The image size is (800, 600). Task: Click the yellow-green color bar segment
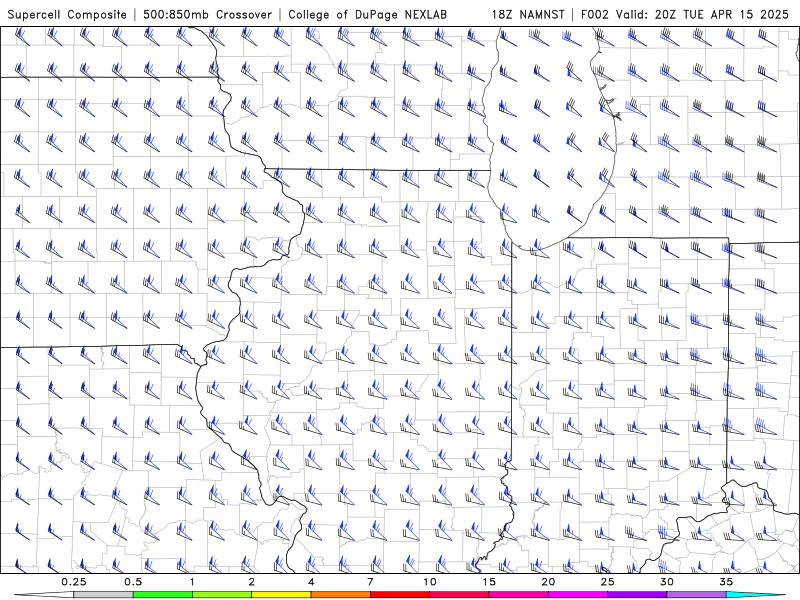pos(221,595)
